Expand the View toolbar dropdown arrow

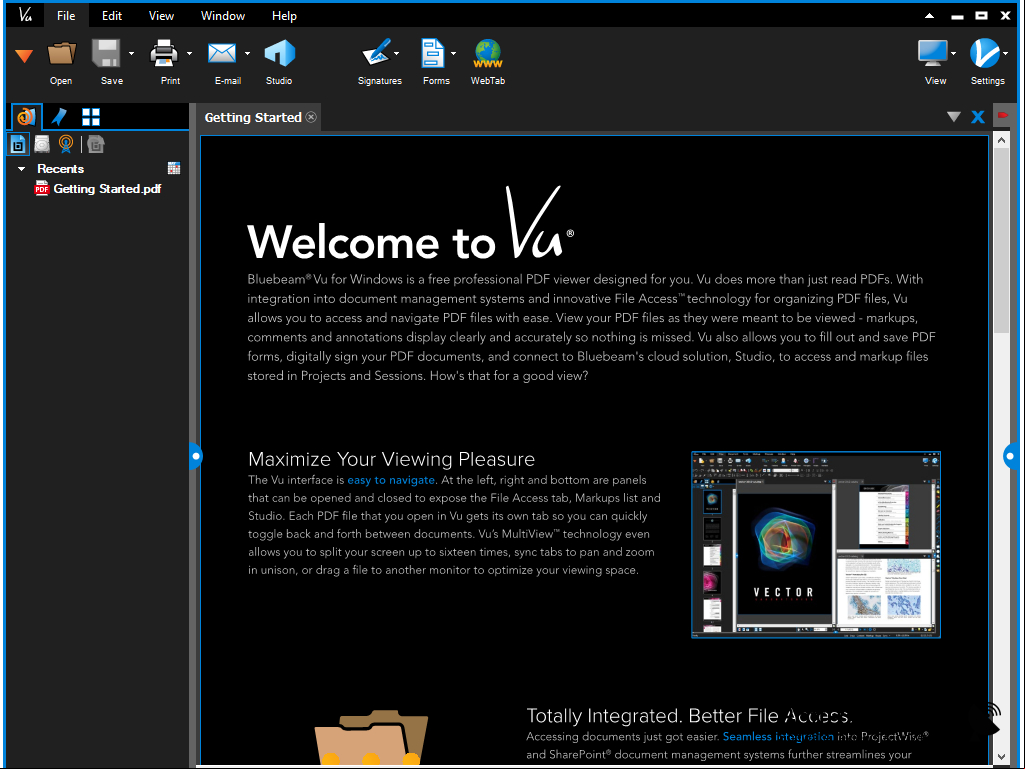954,54
